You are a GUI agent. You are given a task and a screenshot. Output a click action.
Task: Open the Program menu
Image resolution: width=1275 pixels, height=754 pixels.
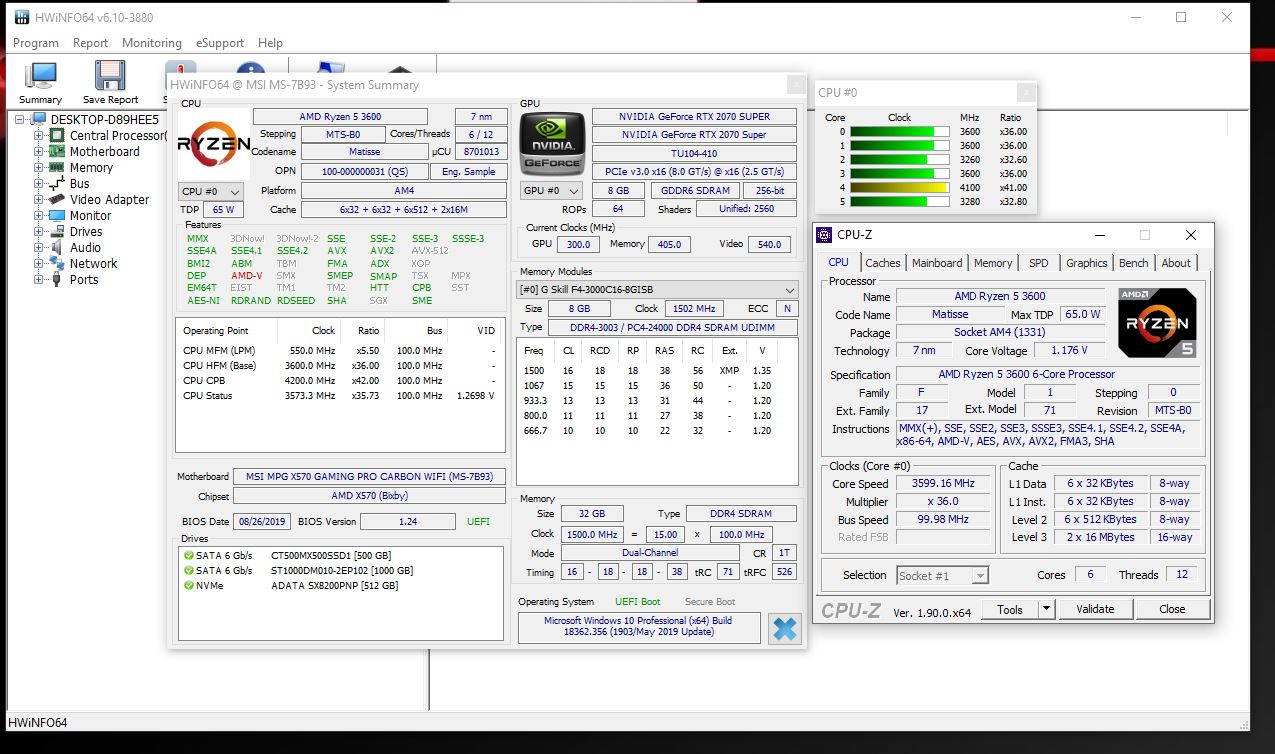click(x=36, y=43)
